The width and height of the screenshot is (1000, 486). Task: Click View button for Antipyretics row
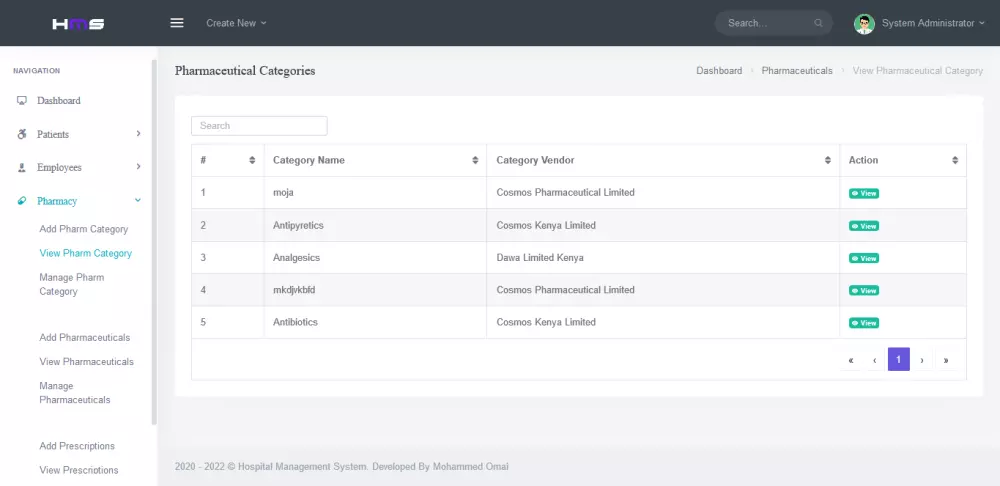[x=863, y=226]
